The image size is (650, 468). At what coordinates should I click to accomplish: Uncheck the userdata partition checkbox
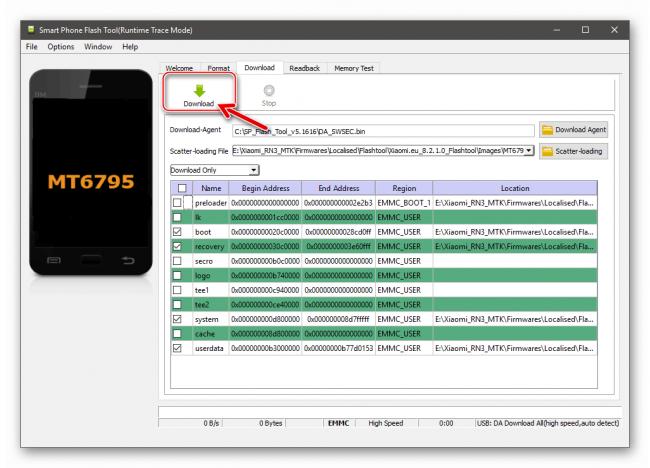[177, 348]
